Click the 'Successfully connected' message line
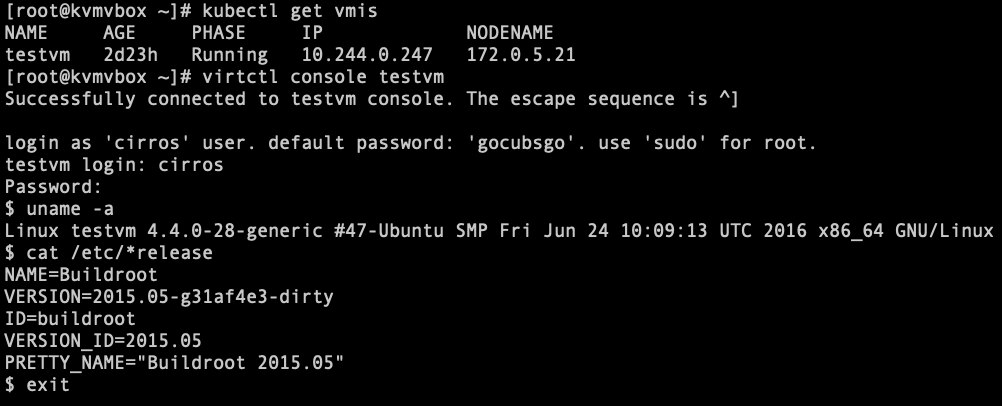 [x=372, y=99]
